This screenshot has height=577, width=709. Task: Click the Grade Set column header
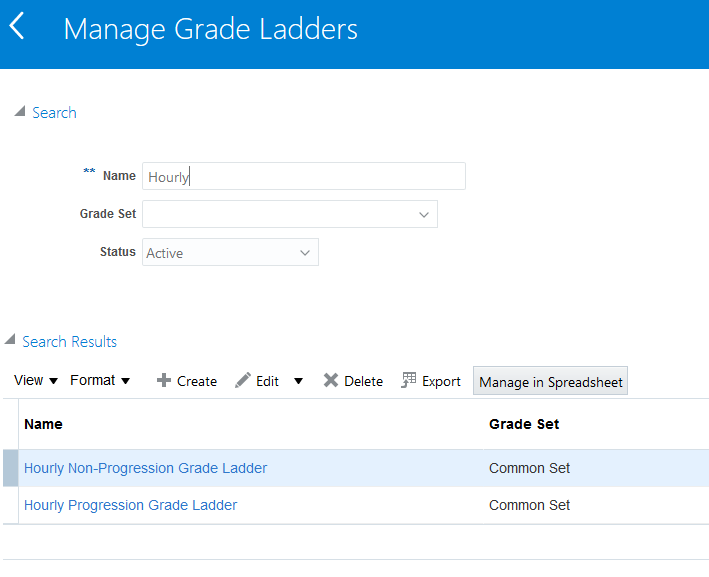524,424
